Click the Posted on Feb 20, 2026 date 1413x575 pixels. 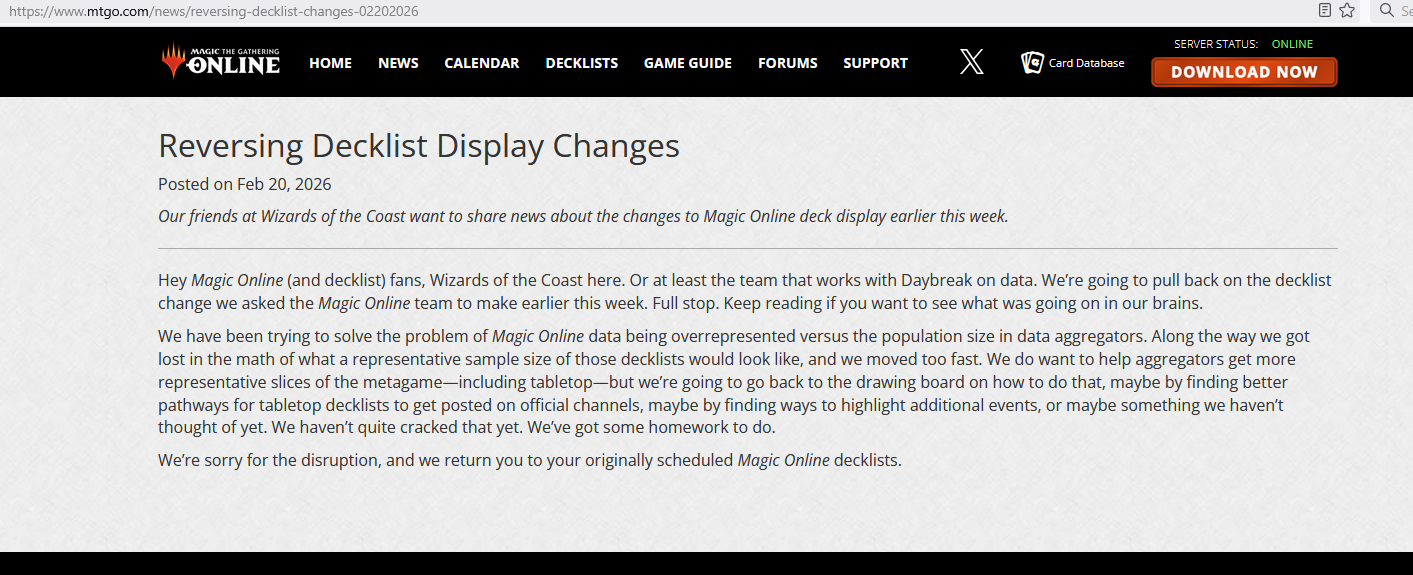pyautogui.click(x=245, y=184)
